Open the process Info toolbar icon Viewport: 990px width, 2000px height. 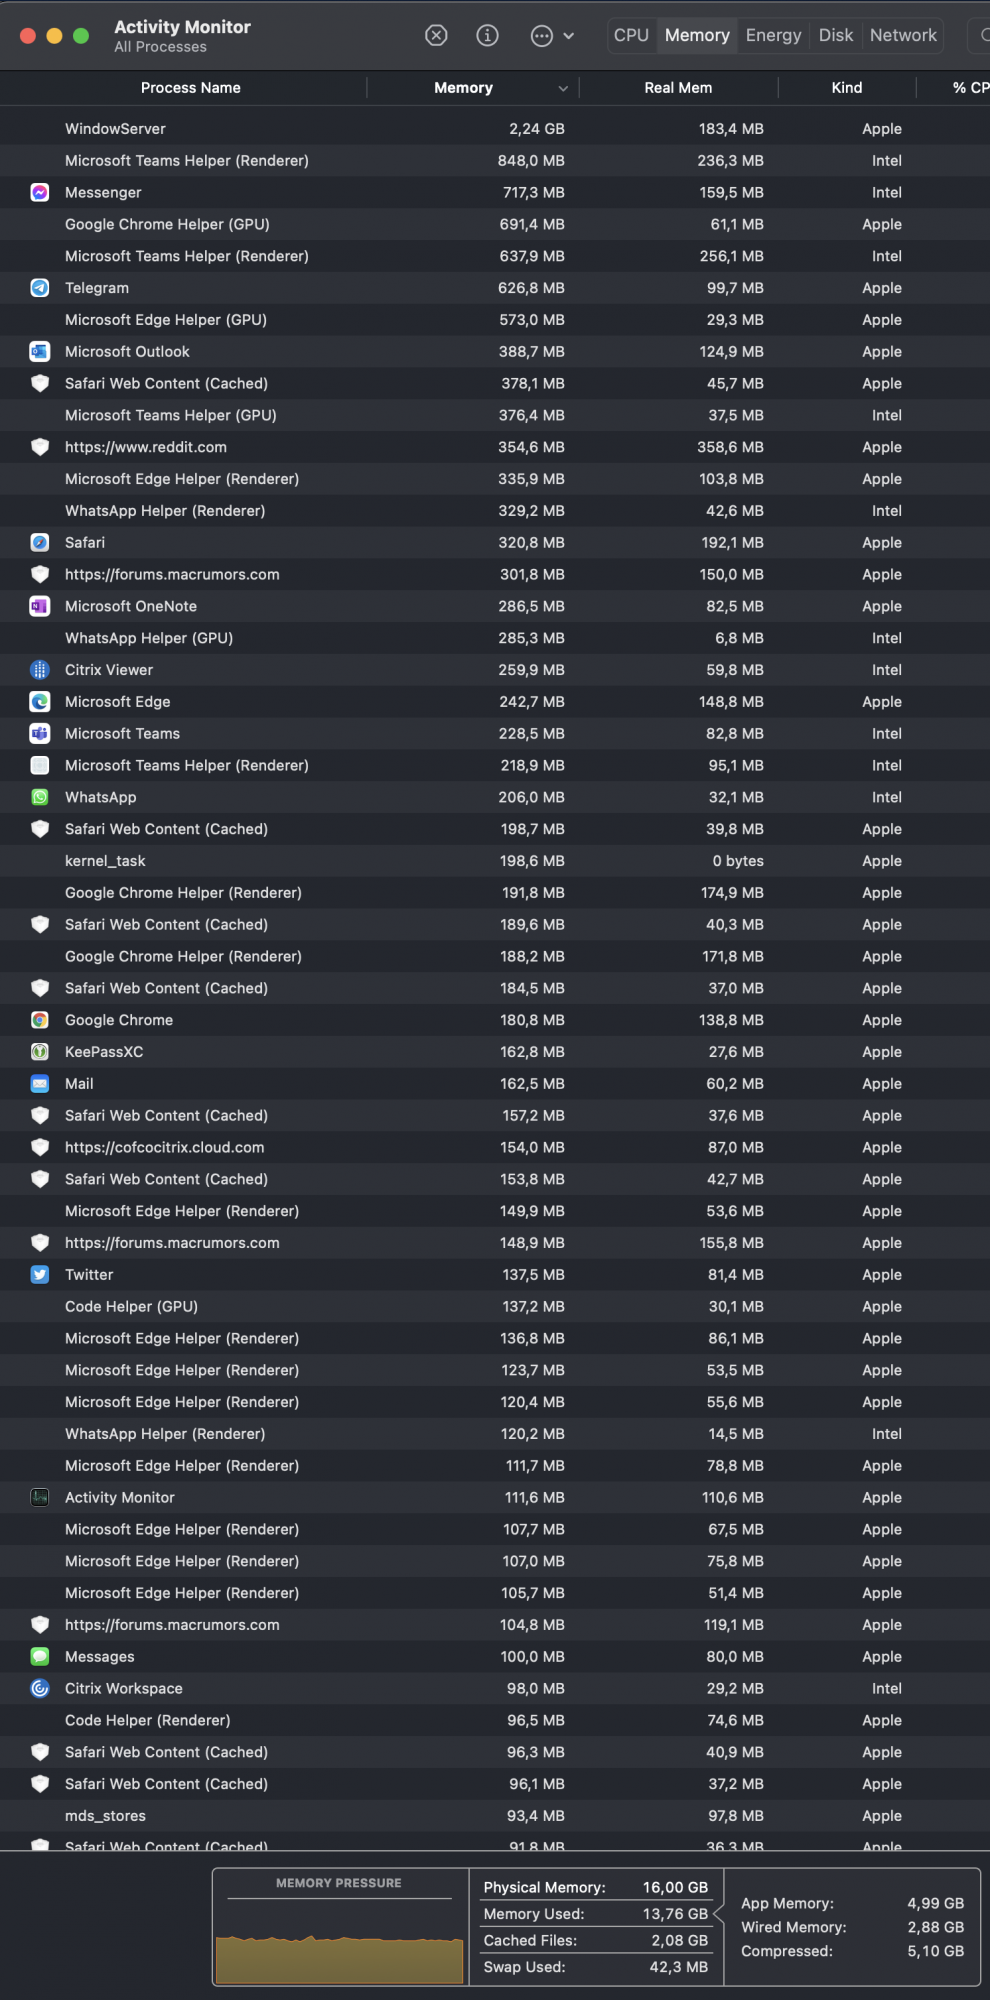pyautogui.click(x=488, y=35)
